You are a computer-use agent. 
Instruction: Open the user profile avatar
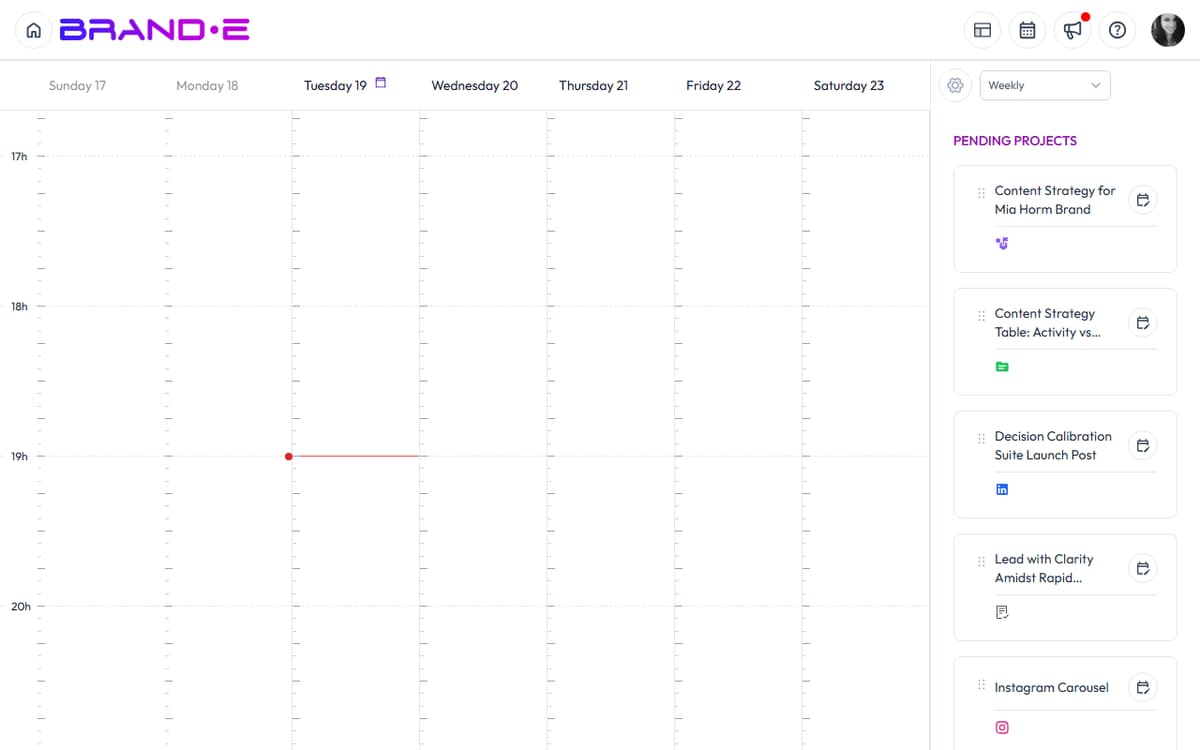point(1167,30)
